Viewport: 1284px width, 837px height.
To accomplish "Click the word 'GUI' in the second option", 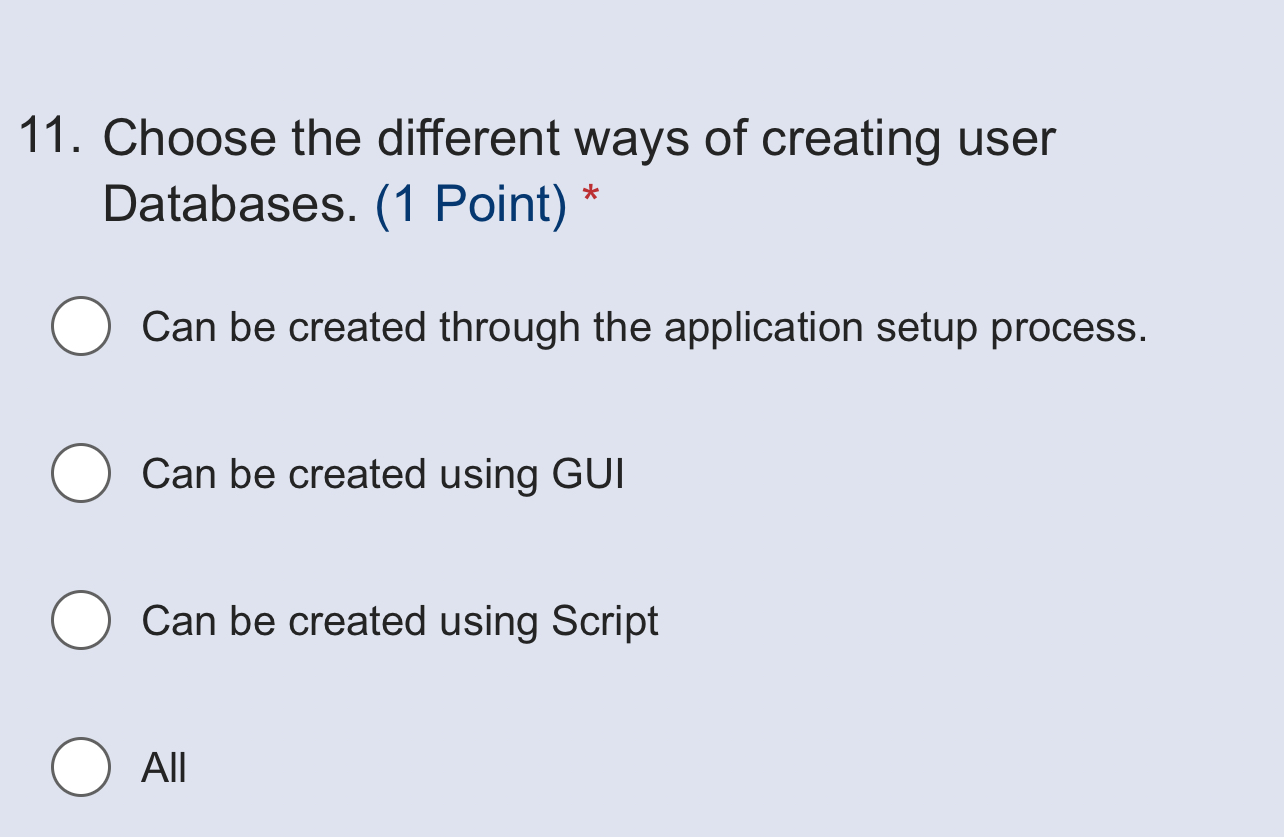I will point(585,473).
